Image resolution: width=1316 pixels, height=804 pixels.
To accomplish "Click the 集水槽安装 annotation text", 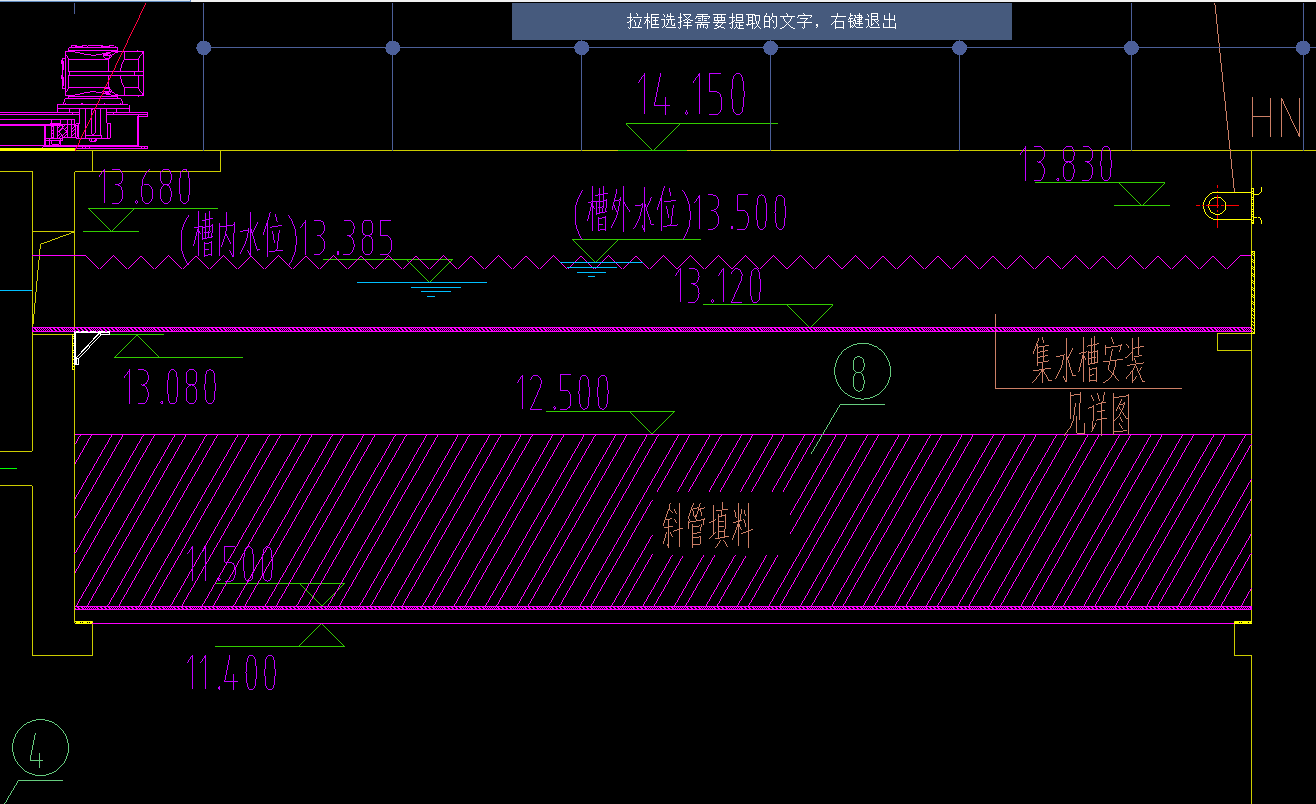I will point(1089,363).
